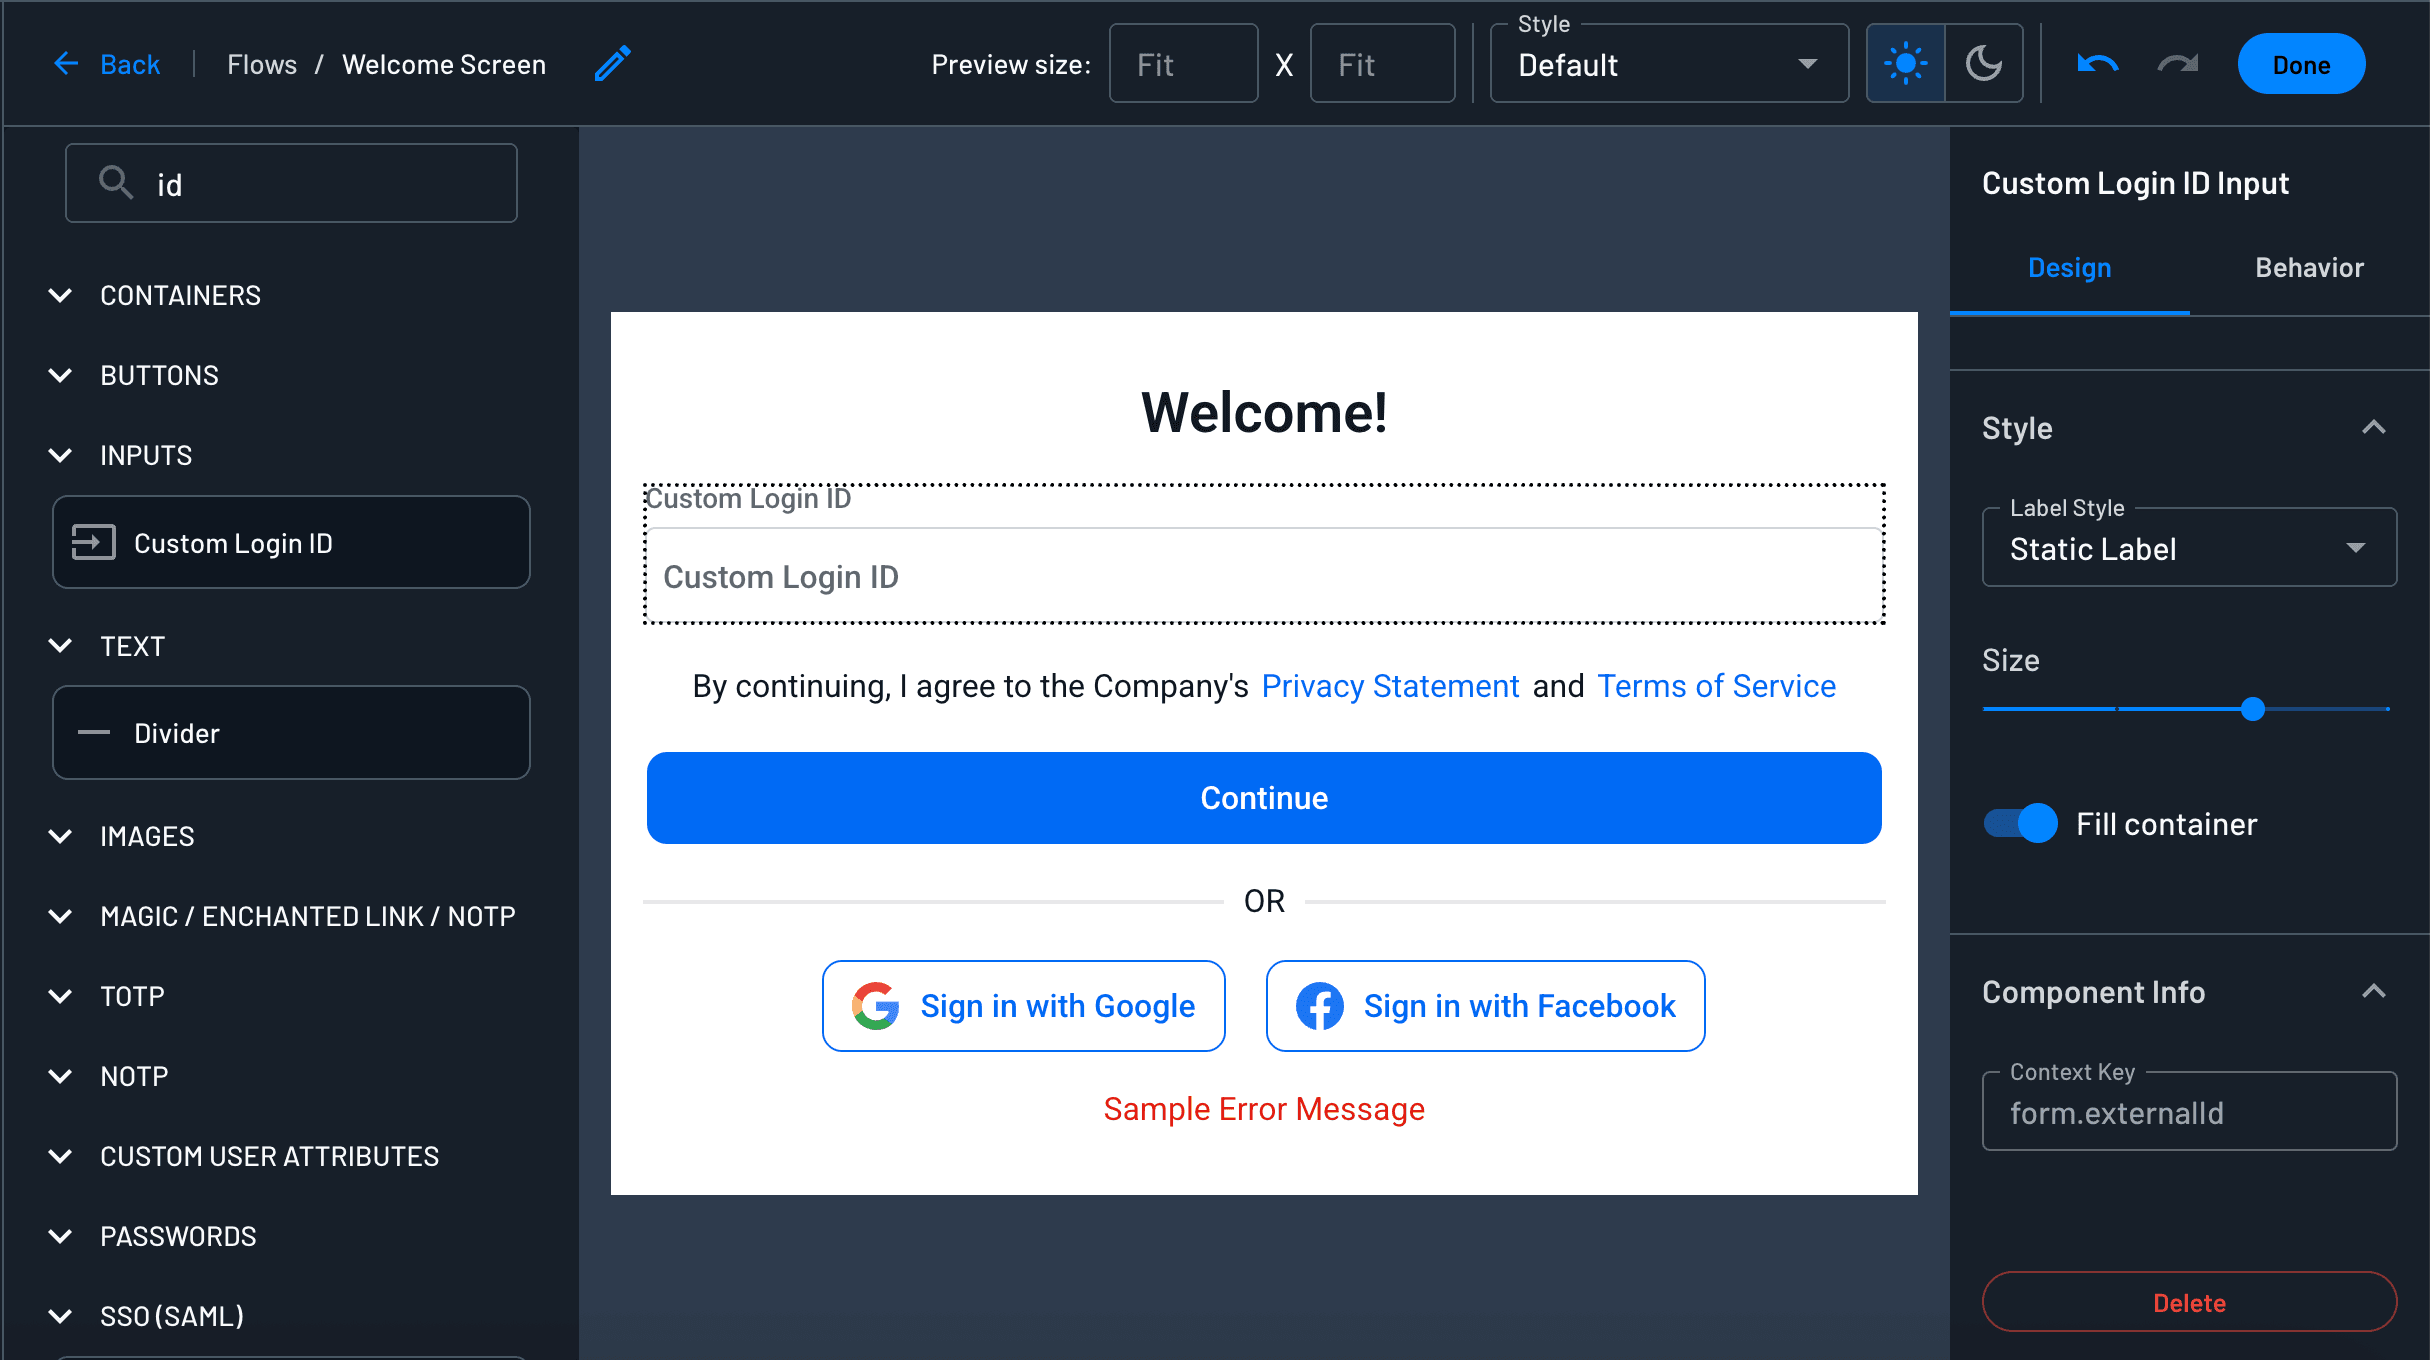Adjust the Size slider
The image size is (2430, 1360).
[2252, 709]
